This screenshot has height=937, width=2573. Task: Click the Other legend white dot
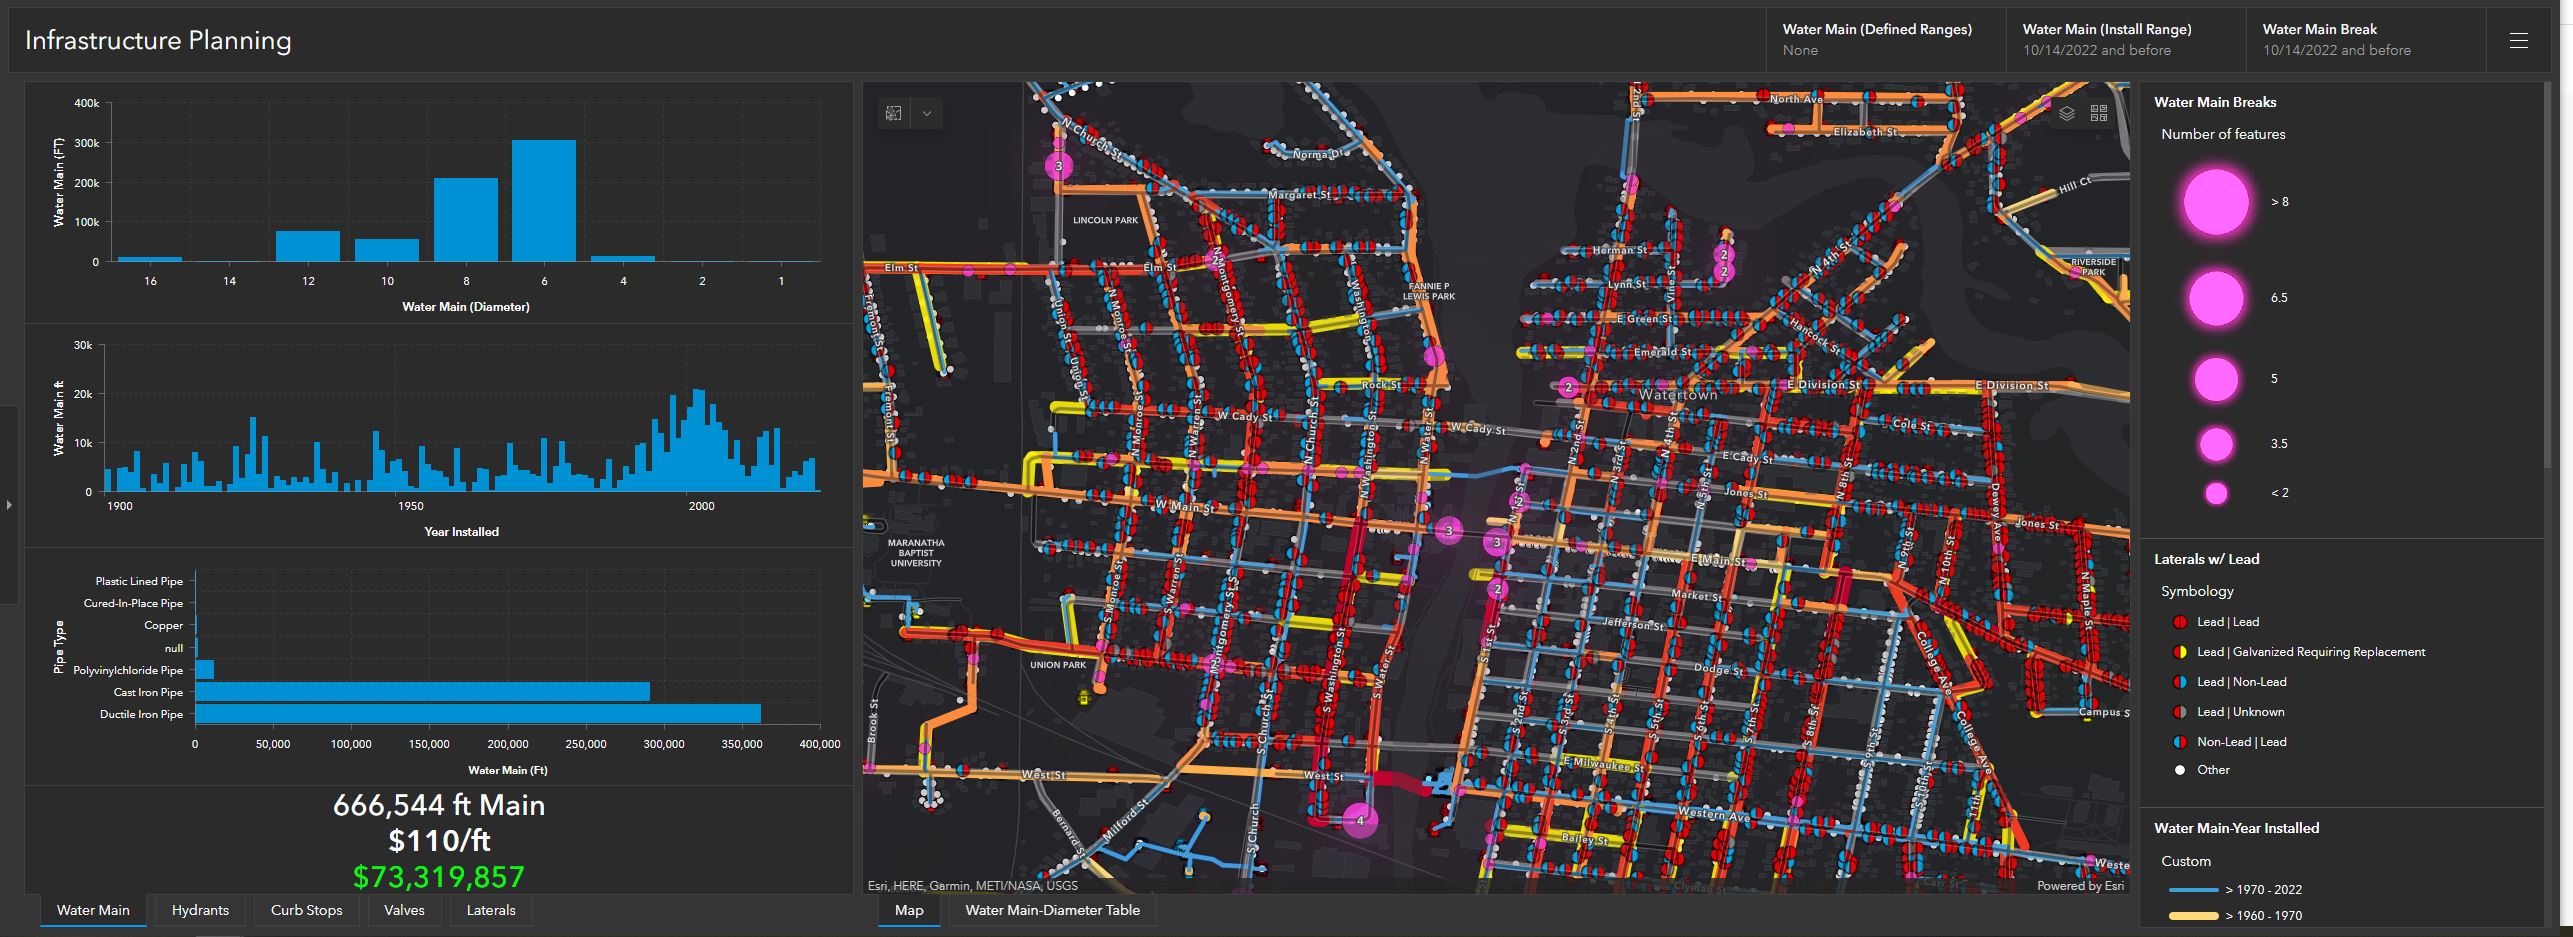coord(2180,770)
